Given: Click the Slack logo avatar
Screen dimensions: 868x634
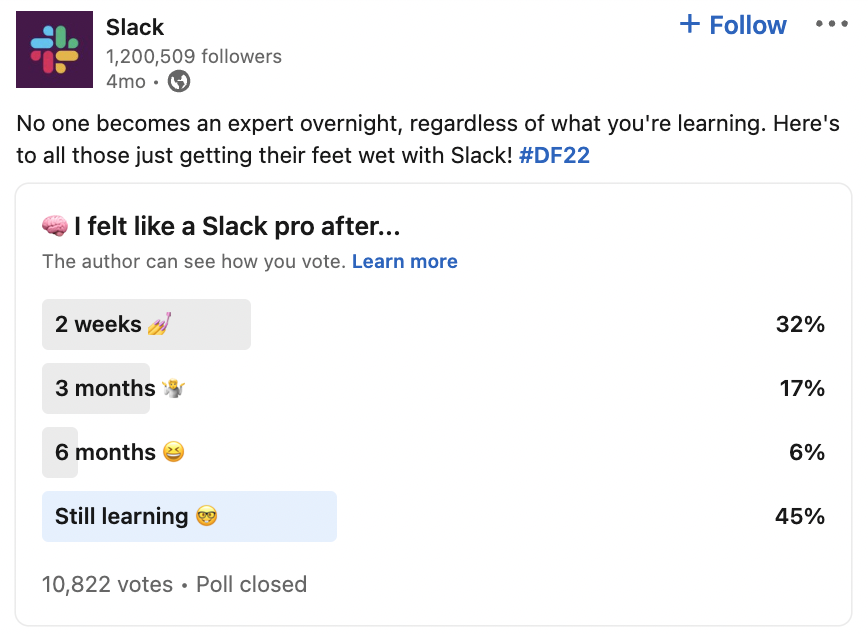Looking at the screenshot, I should coord(54,49).
